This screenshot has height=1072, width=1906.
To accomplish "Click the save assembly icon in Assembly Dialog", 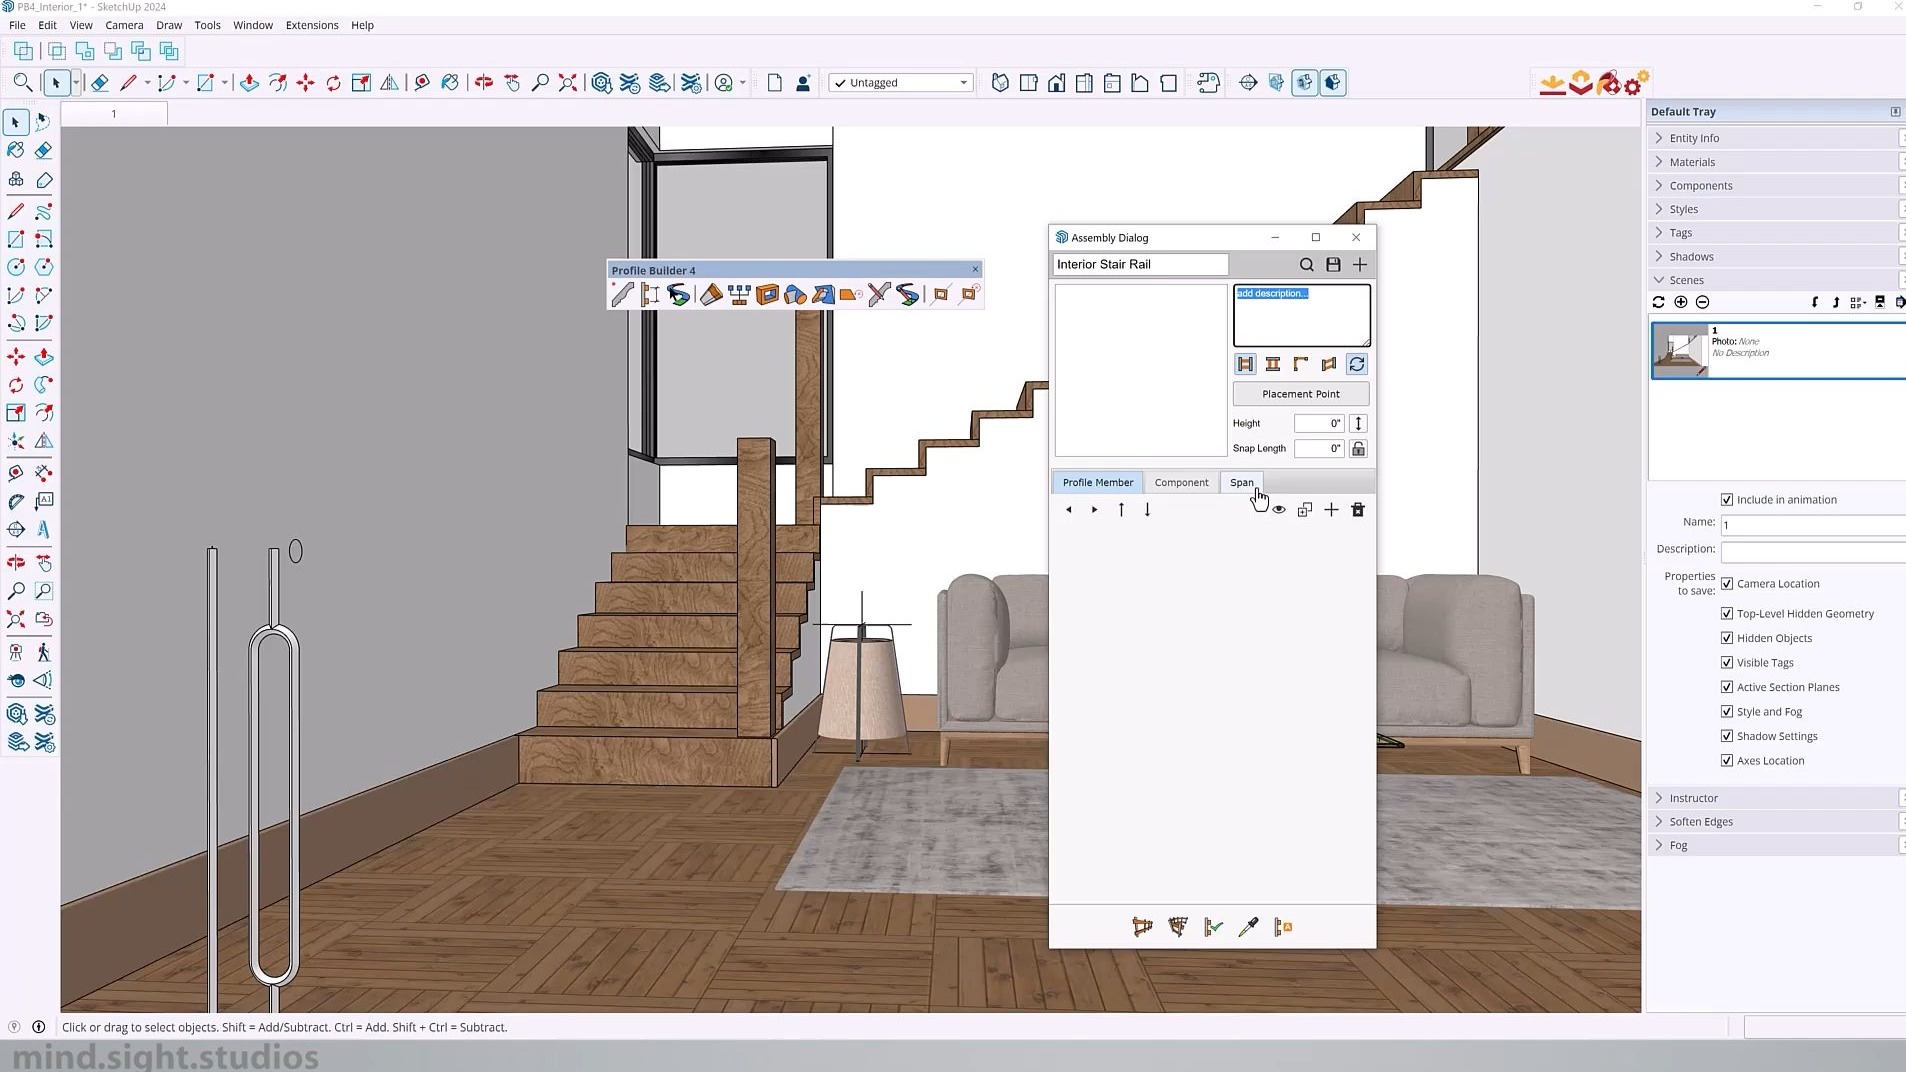I will [1333, 264].
